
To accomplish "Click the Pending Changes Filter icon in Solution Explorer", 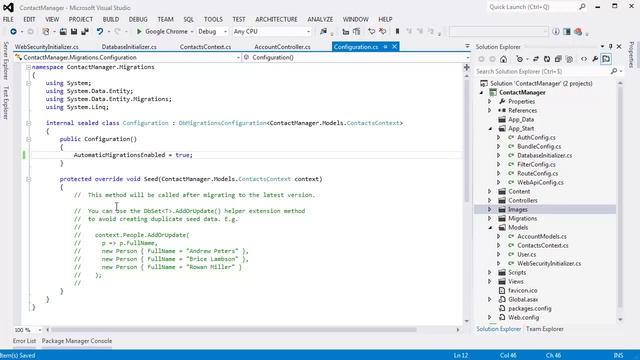I will [519, 59].
